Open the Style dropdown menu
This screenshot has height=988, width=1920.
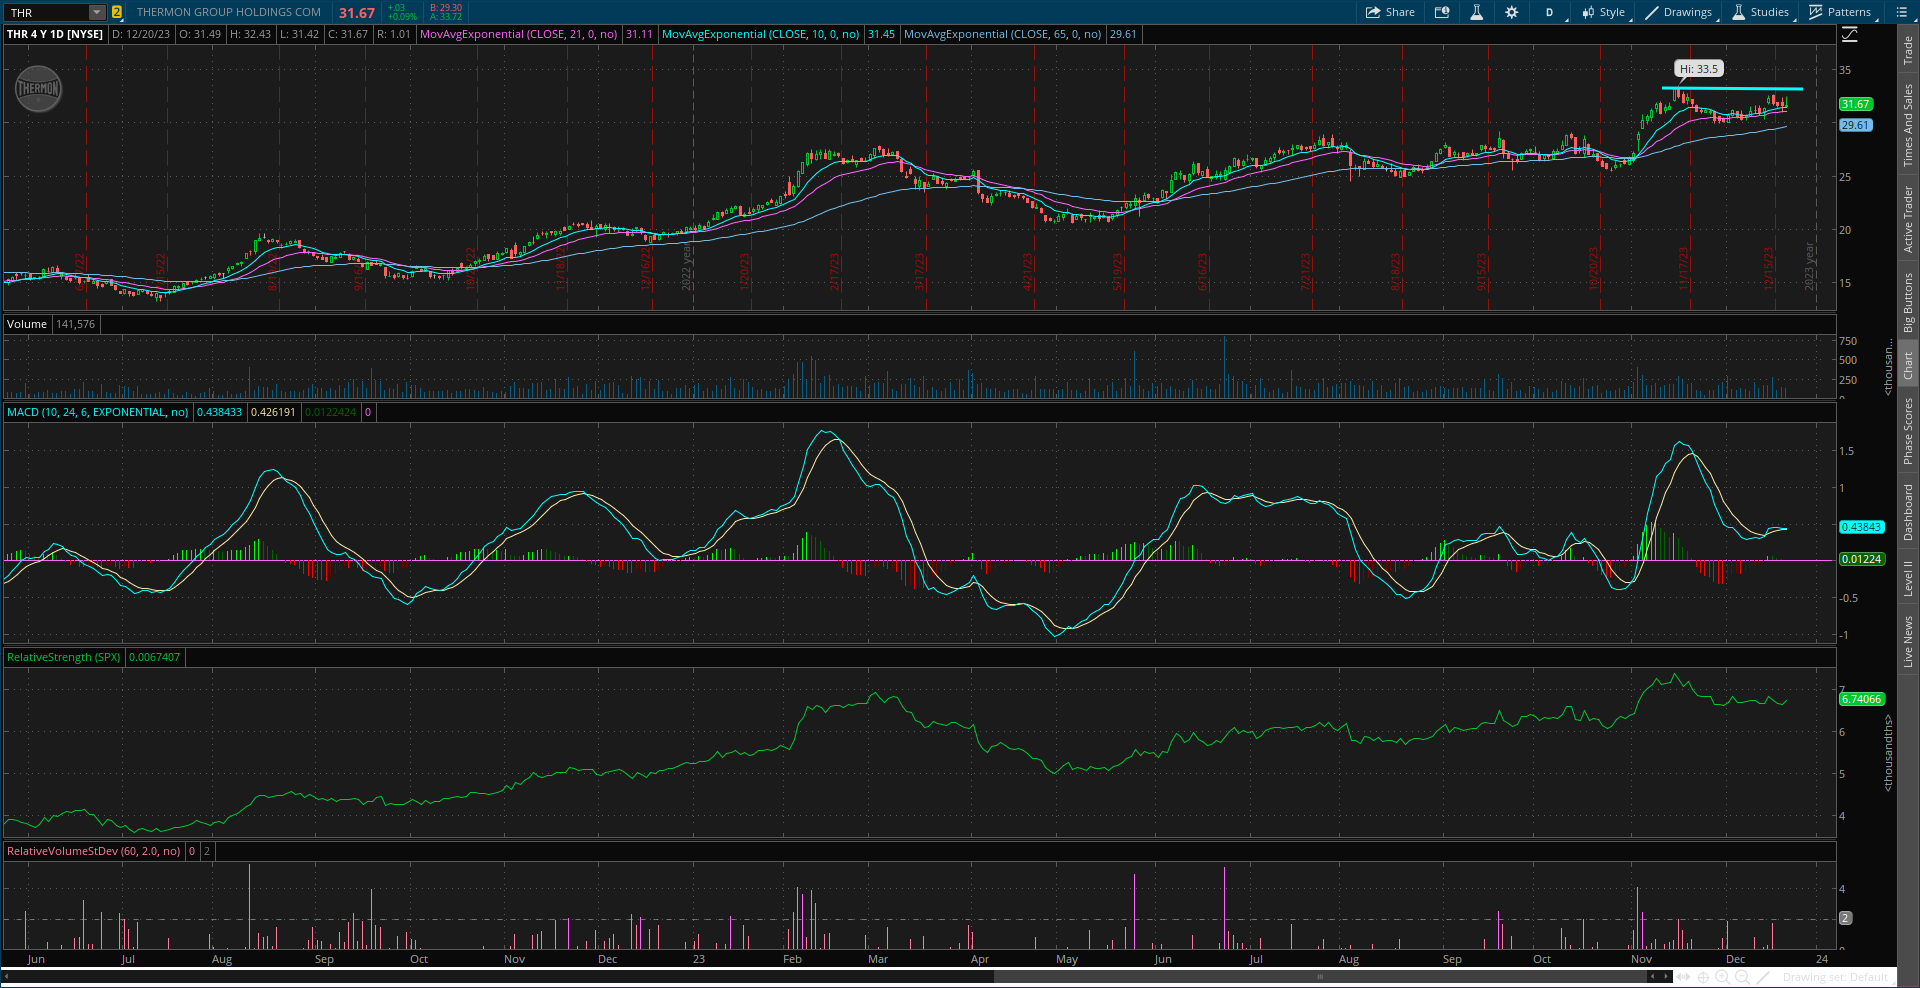coord(1603,12)
